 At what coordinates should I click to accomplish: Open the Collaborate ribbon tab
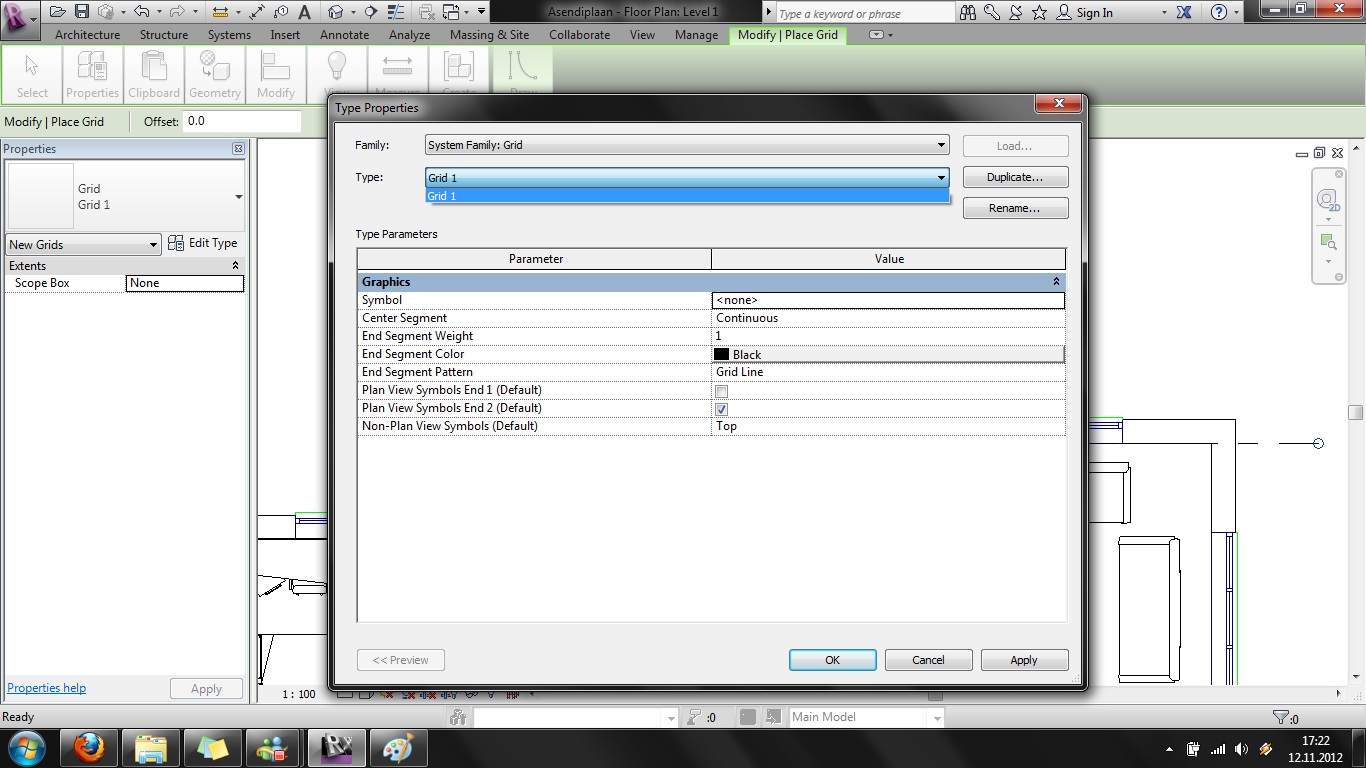(x=580, y=35)
